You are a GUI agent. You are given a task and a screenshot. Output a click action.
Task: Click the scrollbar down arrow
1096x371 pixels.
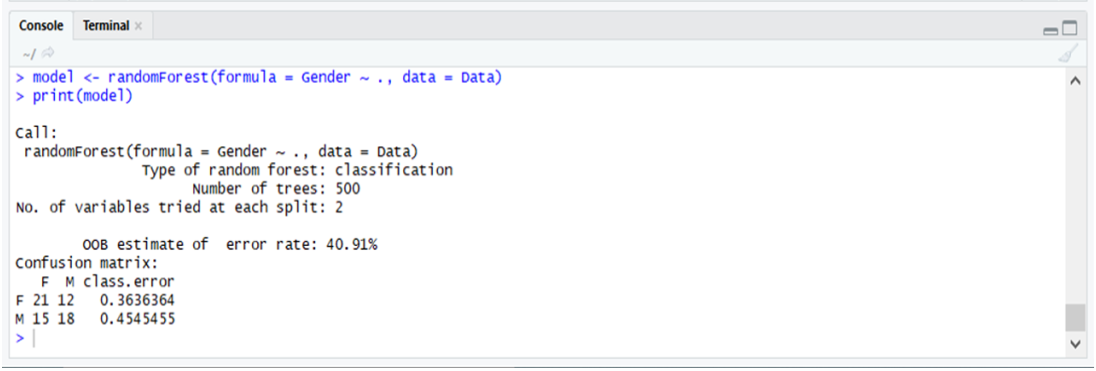tap(1074, 344)
